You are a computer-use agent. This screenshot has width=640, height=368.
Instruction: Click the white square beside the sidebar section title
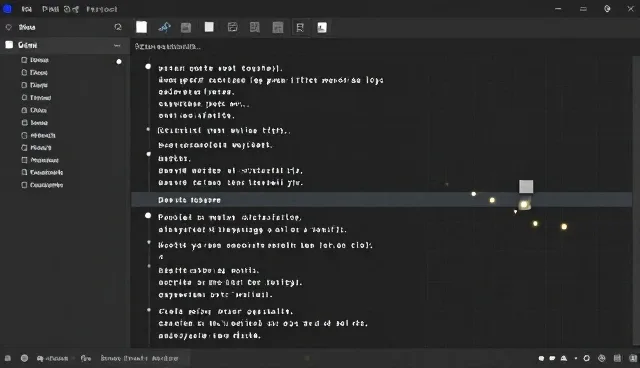pos(9,45)
